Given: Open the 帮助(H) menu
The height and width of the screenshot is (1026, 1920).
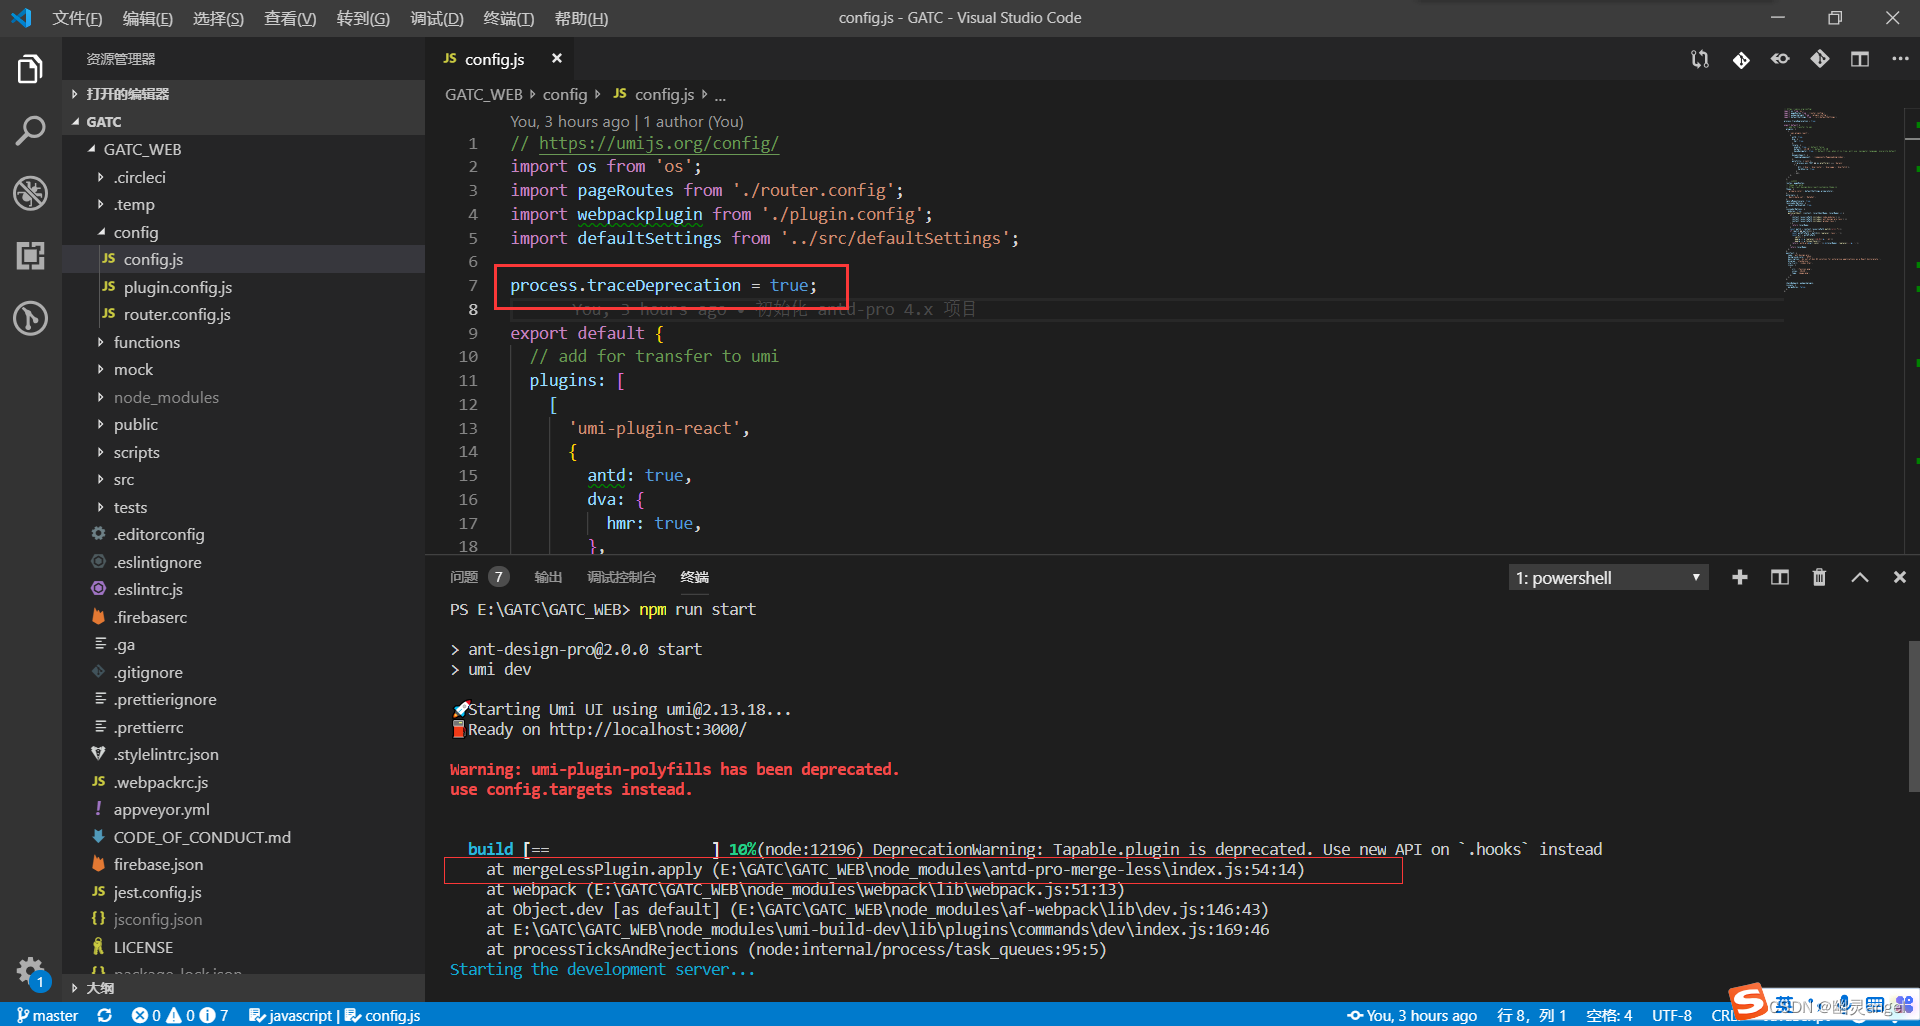Looking at the screenshot, I should pyautogui.click(x=581, y=18).
